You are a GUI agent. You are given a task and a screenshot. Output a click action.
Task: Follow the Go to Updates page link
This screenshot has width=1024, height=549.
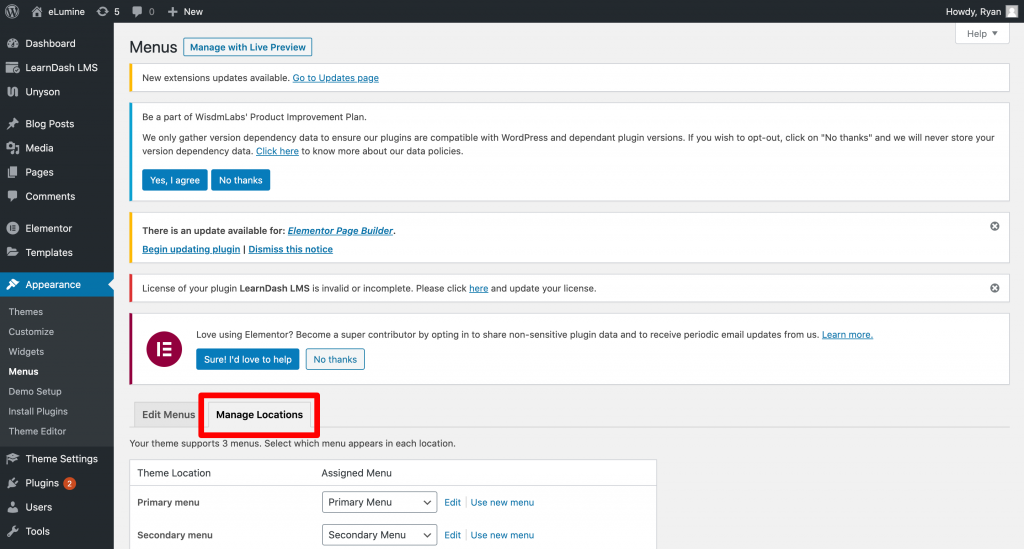click(x=335, y=78)
